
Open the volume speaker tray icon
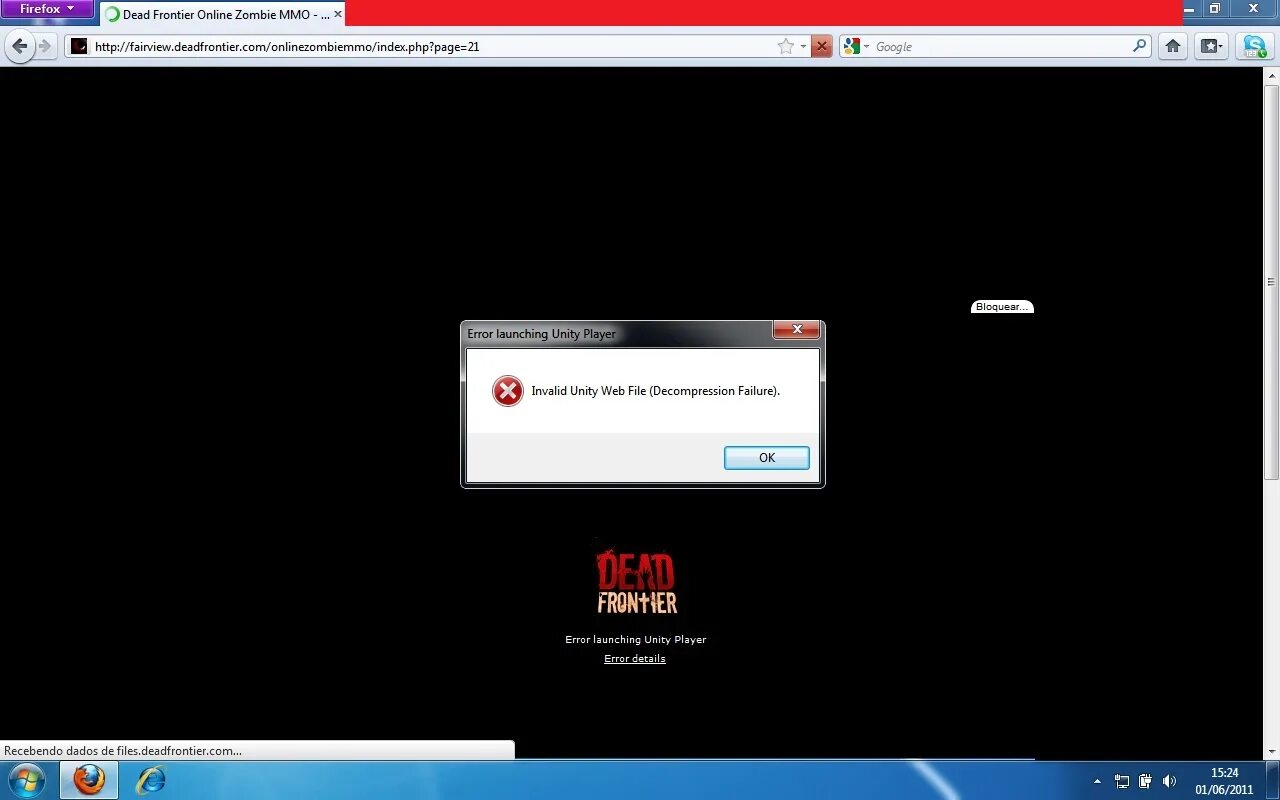(x=1169, y=781)
